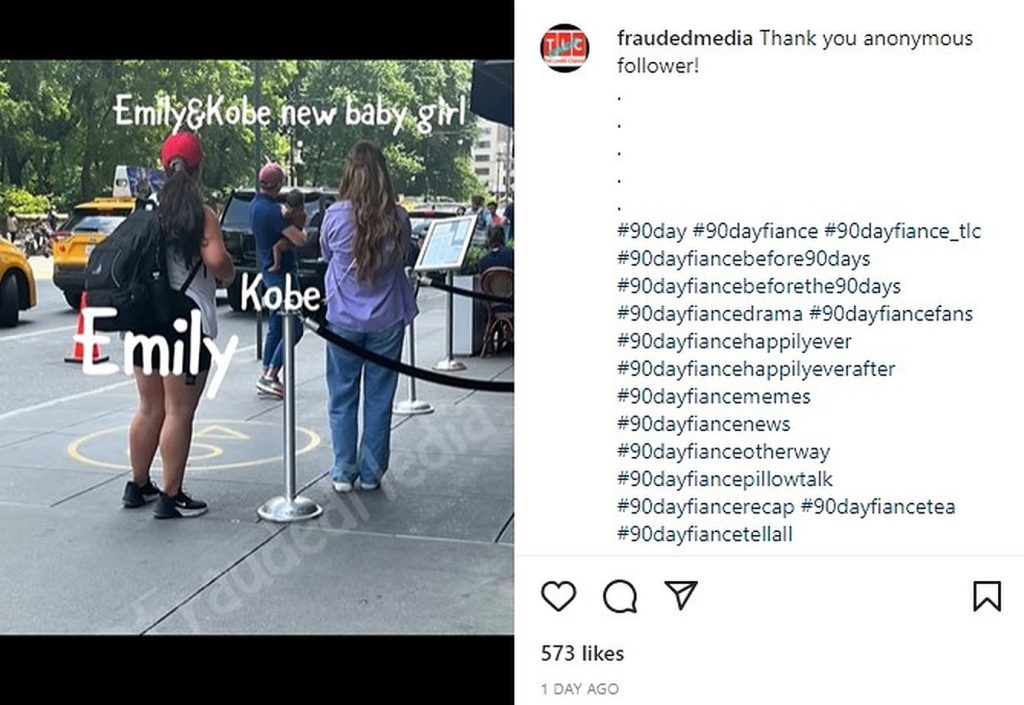The image size is (1024, 705).
Task: Open comments with the speech bubble icon
Action: click(620, 596)
